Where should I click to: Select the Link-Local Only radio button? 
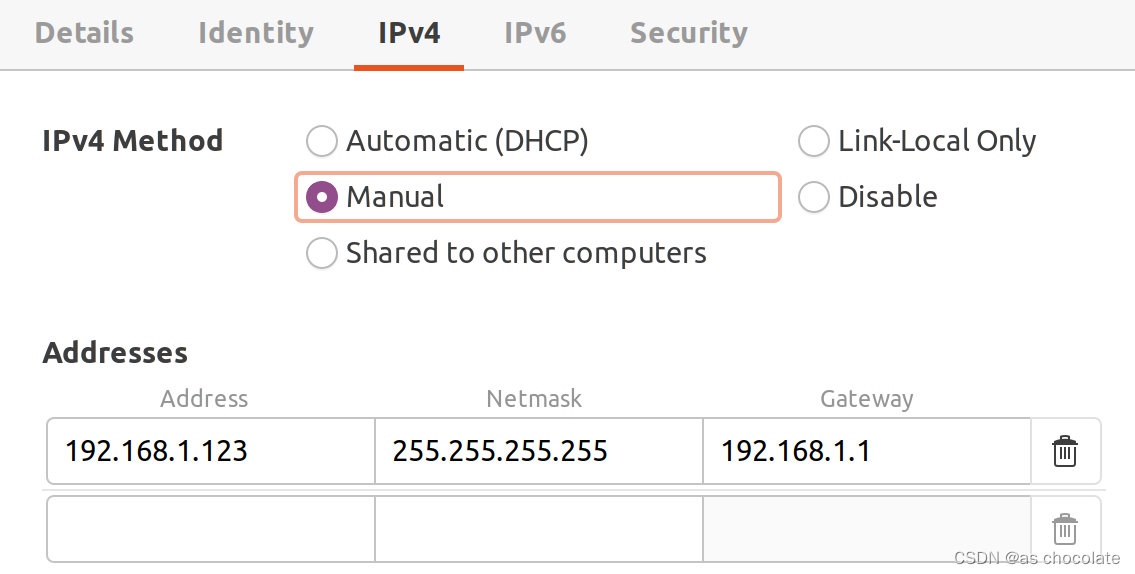click(x=814, y=141)
